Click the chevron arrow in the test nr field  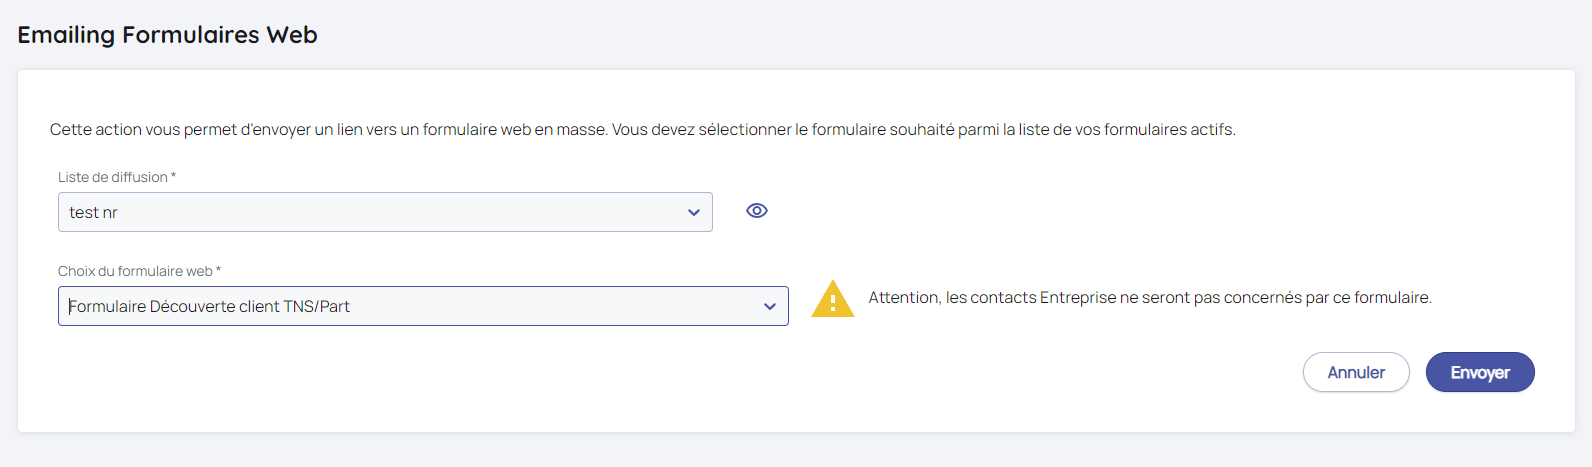(694, 213)
